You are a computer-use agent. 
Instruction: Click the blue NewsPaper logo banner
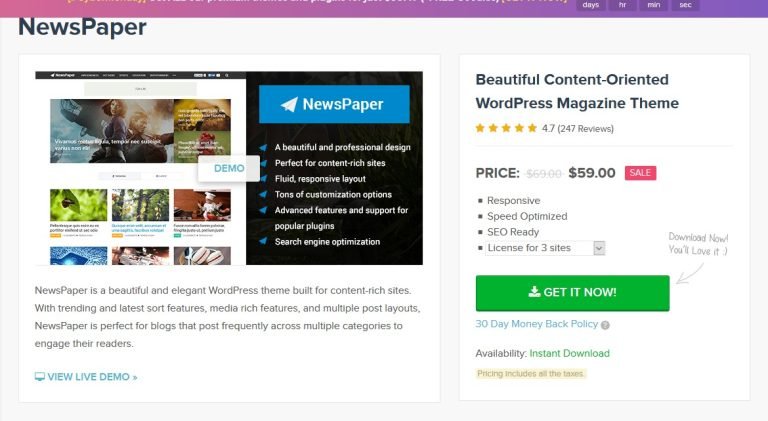pyautogui.click(x=334, y=104)
